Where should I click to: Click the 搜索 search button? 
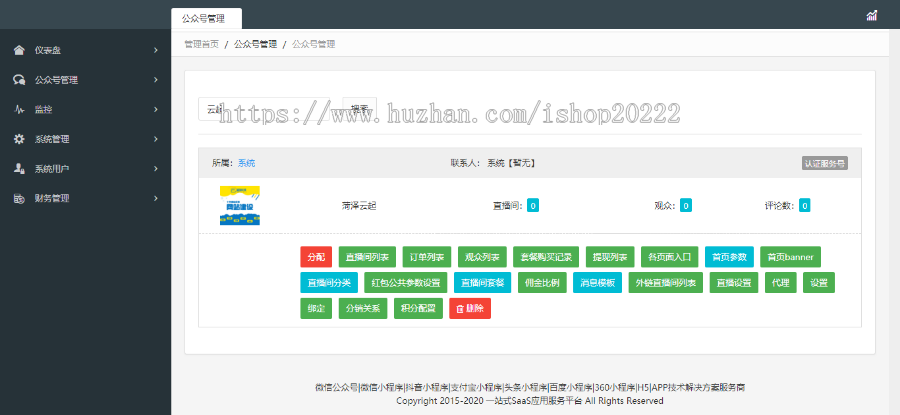[360, 109]
